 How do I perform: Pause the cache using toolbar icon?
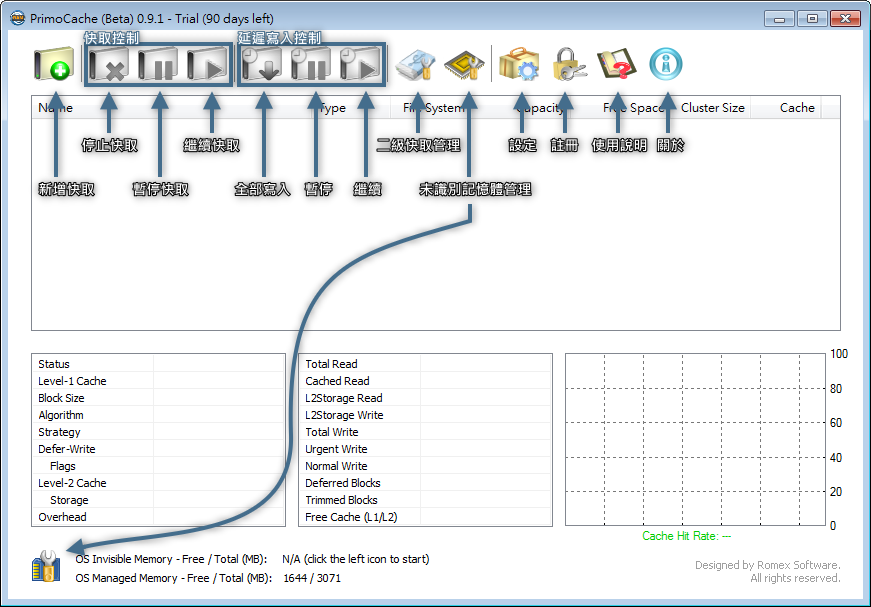[158, 64]
